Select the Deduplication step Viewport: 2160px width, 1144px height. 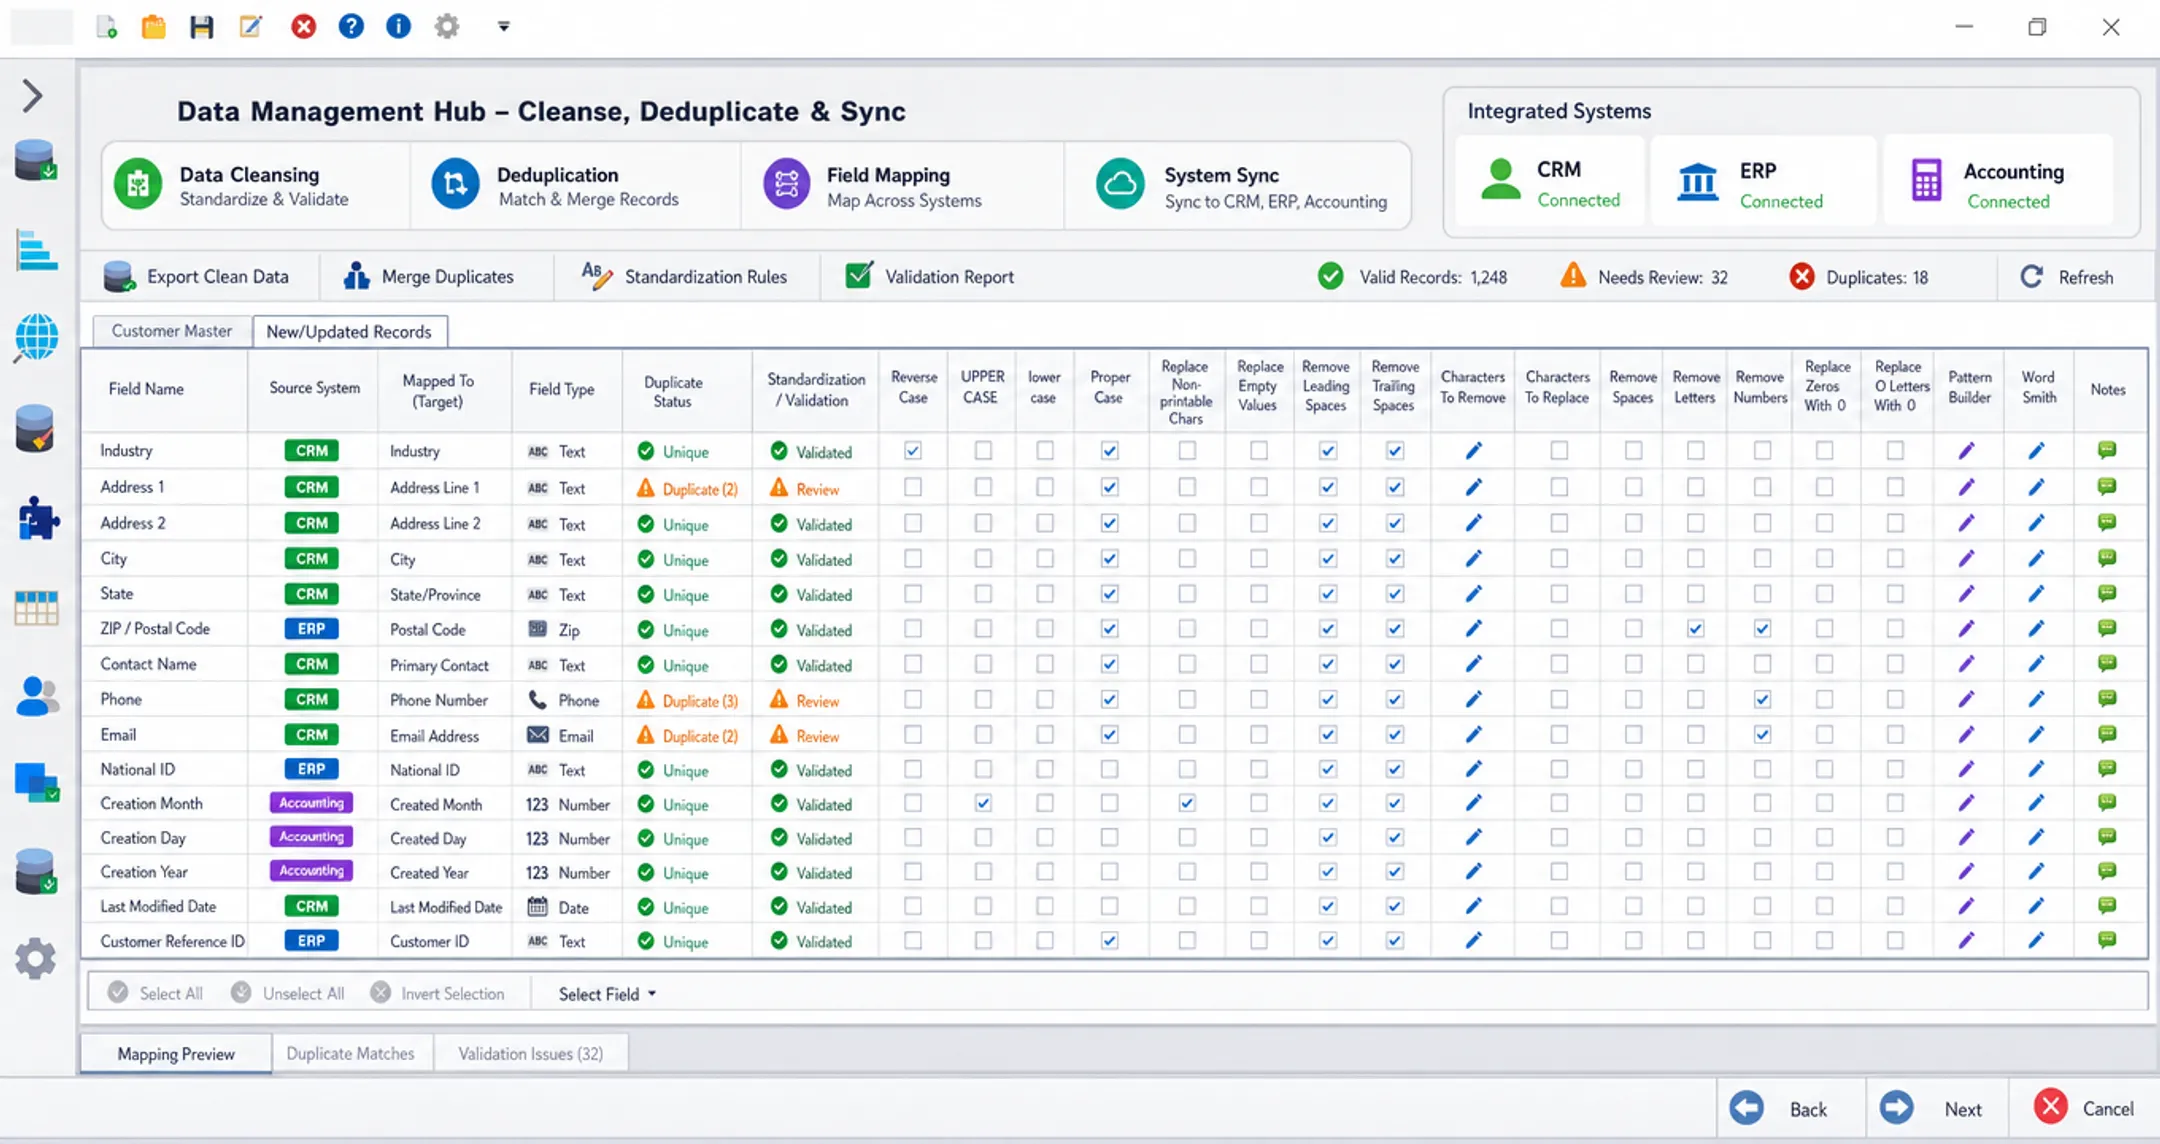(575, 186)
